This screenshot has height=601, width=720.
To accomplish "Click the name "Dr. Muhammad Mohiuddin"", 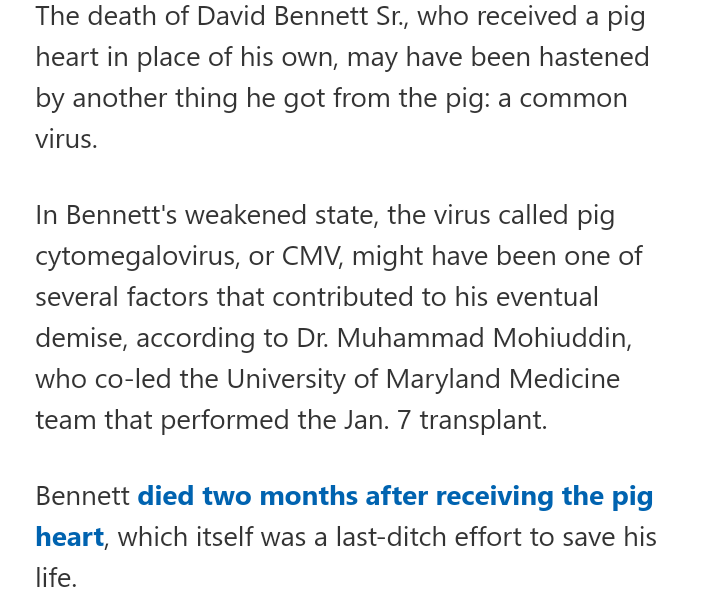I will (x=462, y=338).
